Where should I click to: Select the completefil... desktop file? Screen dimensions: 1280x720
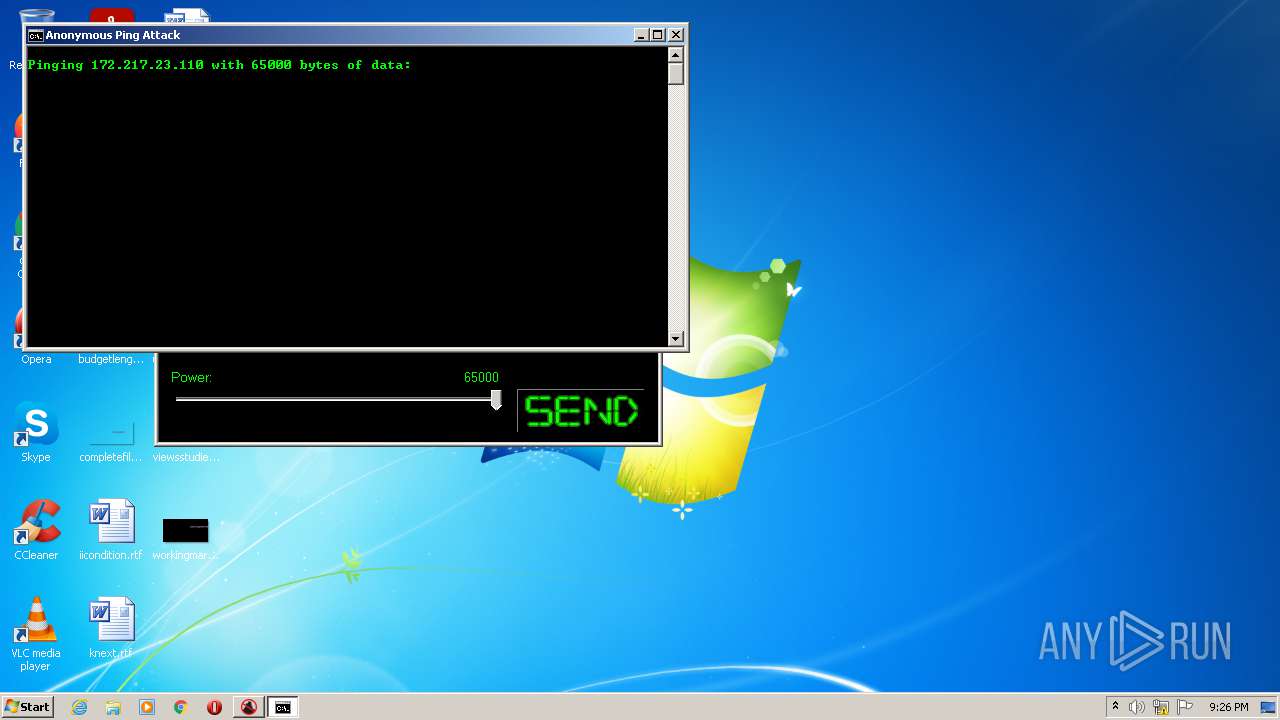click(x=111, y=440)
